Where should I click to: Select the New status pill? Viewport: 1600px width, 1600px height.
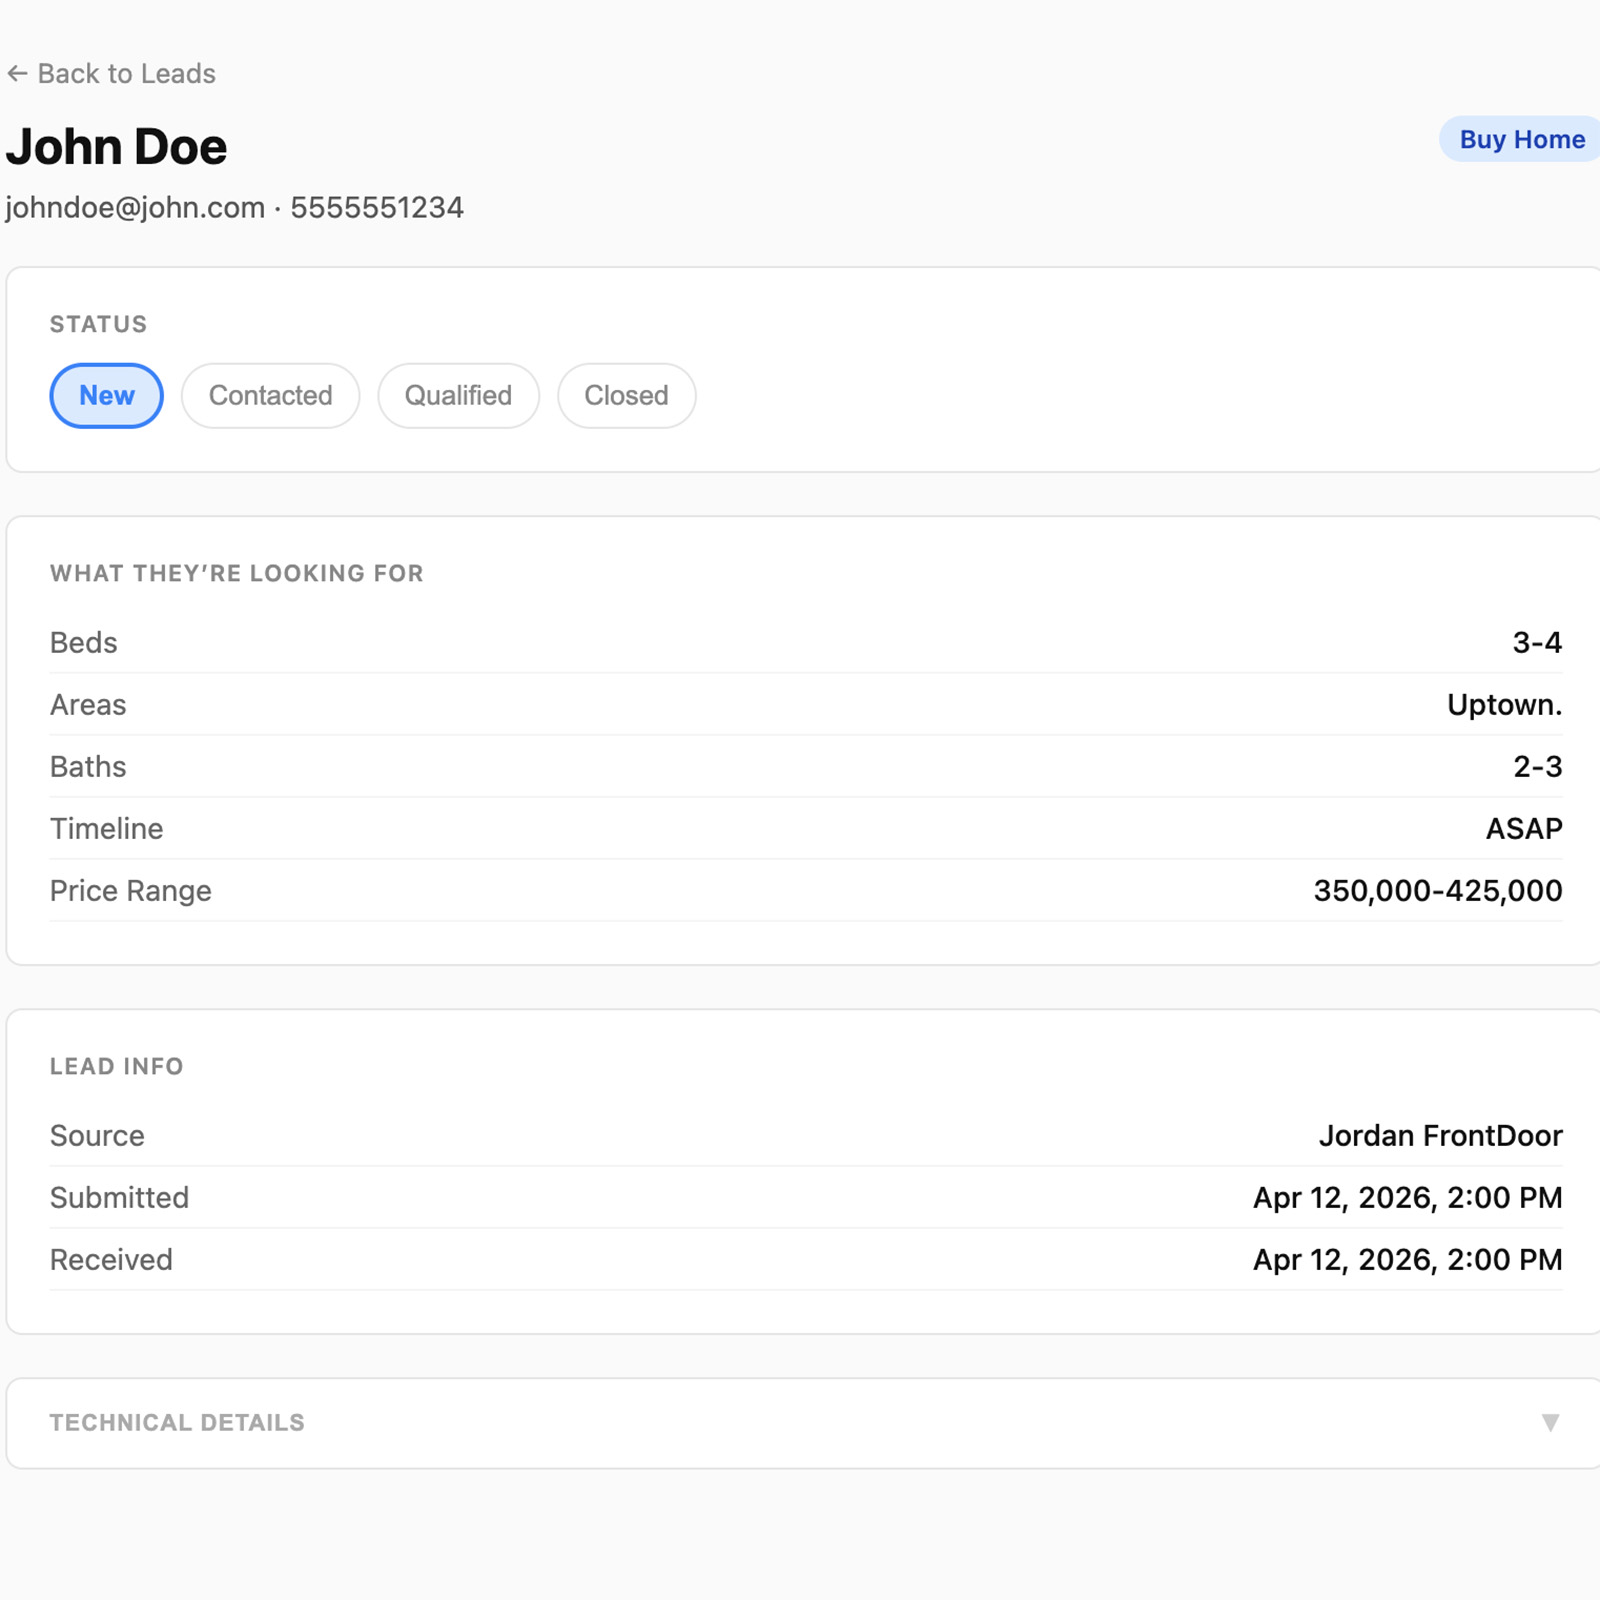coord(106,396)
